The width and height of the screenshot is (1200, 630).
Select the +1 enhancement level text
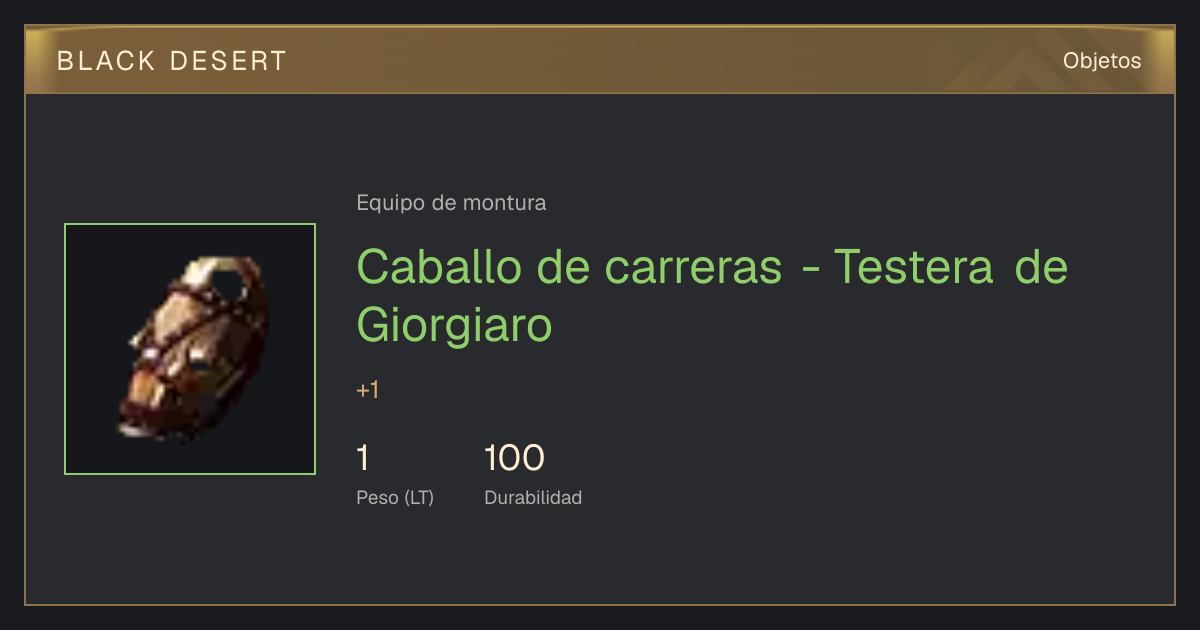pos(368,390)
